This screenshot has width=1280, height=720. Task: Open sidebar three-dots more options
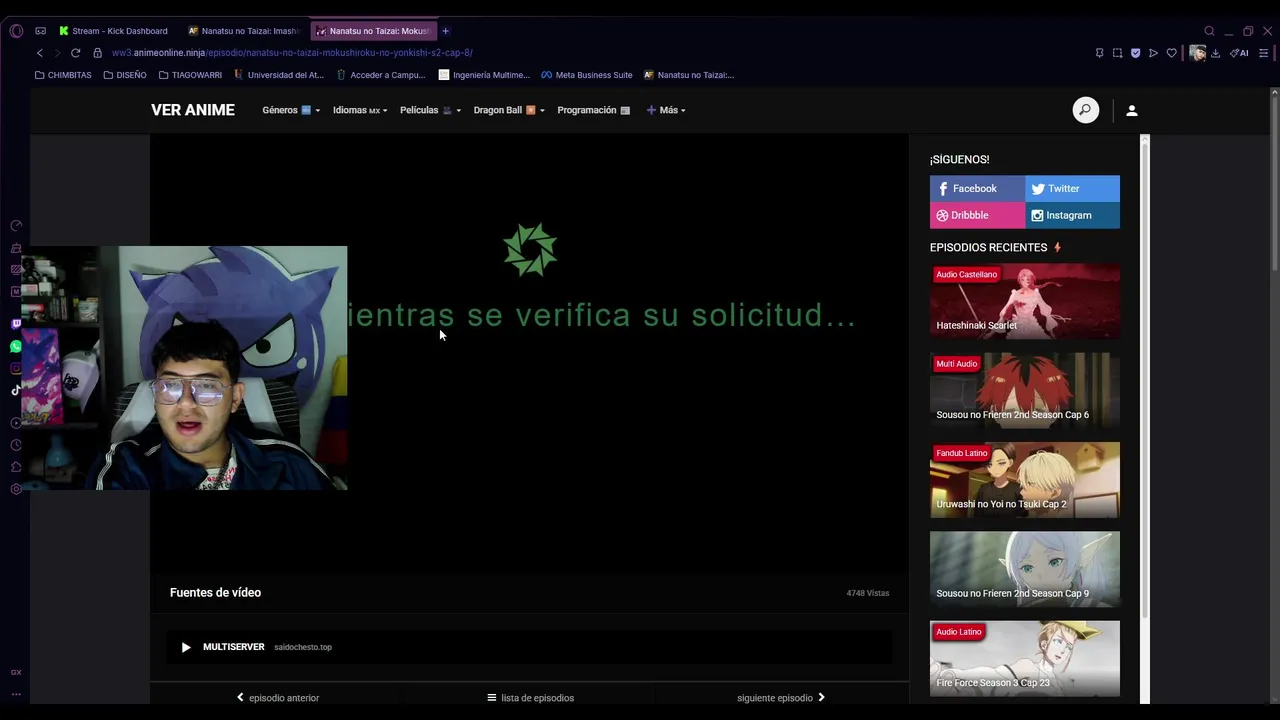[16, 694]
